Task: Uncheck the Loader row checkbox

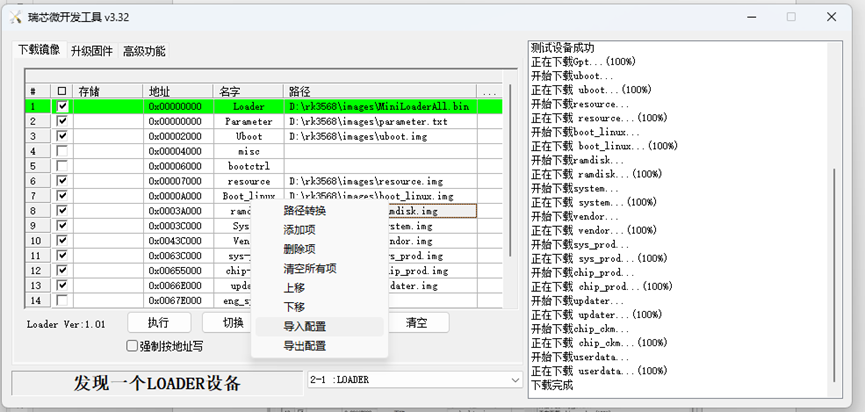Action: tap(63, 106)
